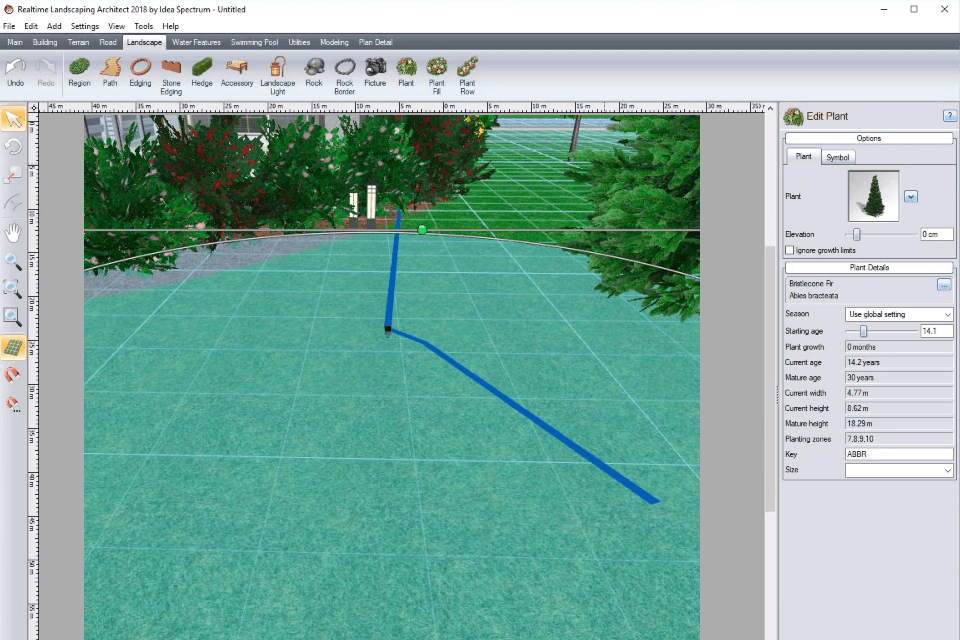960x640 pixels.
Task: Click the Redo toolbar icon
Action: 46,72
